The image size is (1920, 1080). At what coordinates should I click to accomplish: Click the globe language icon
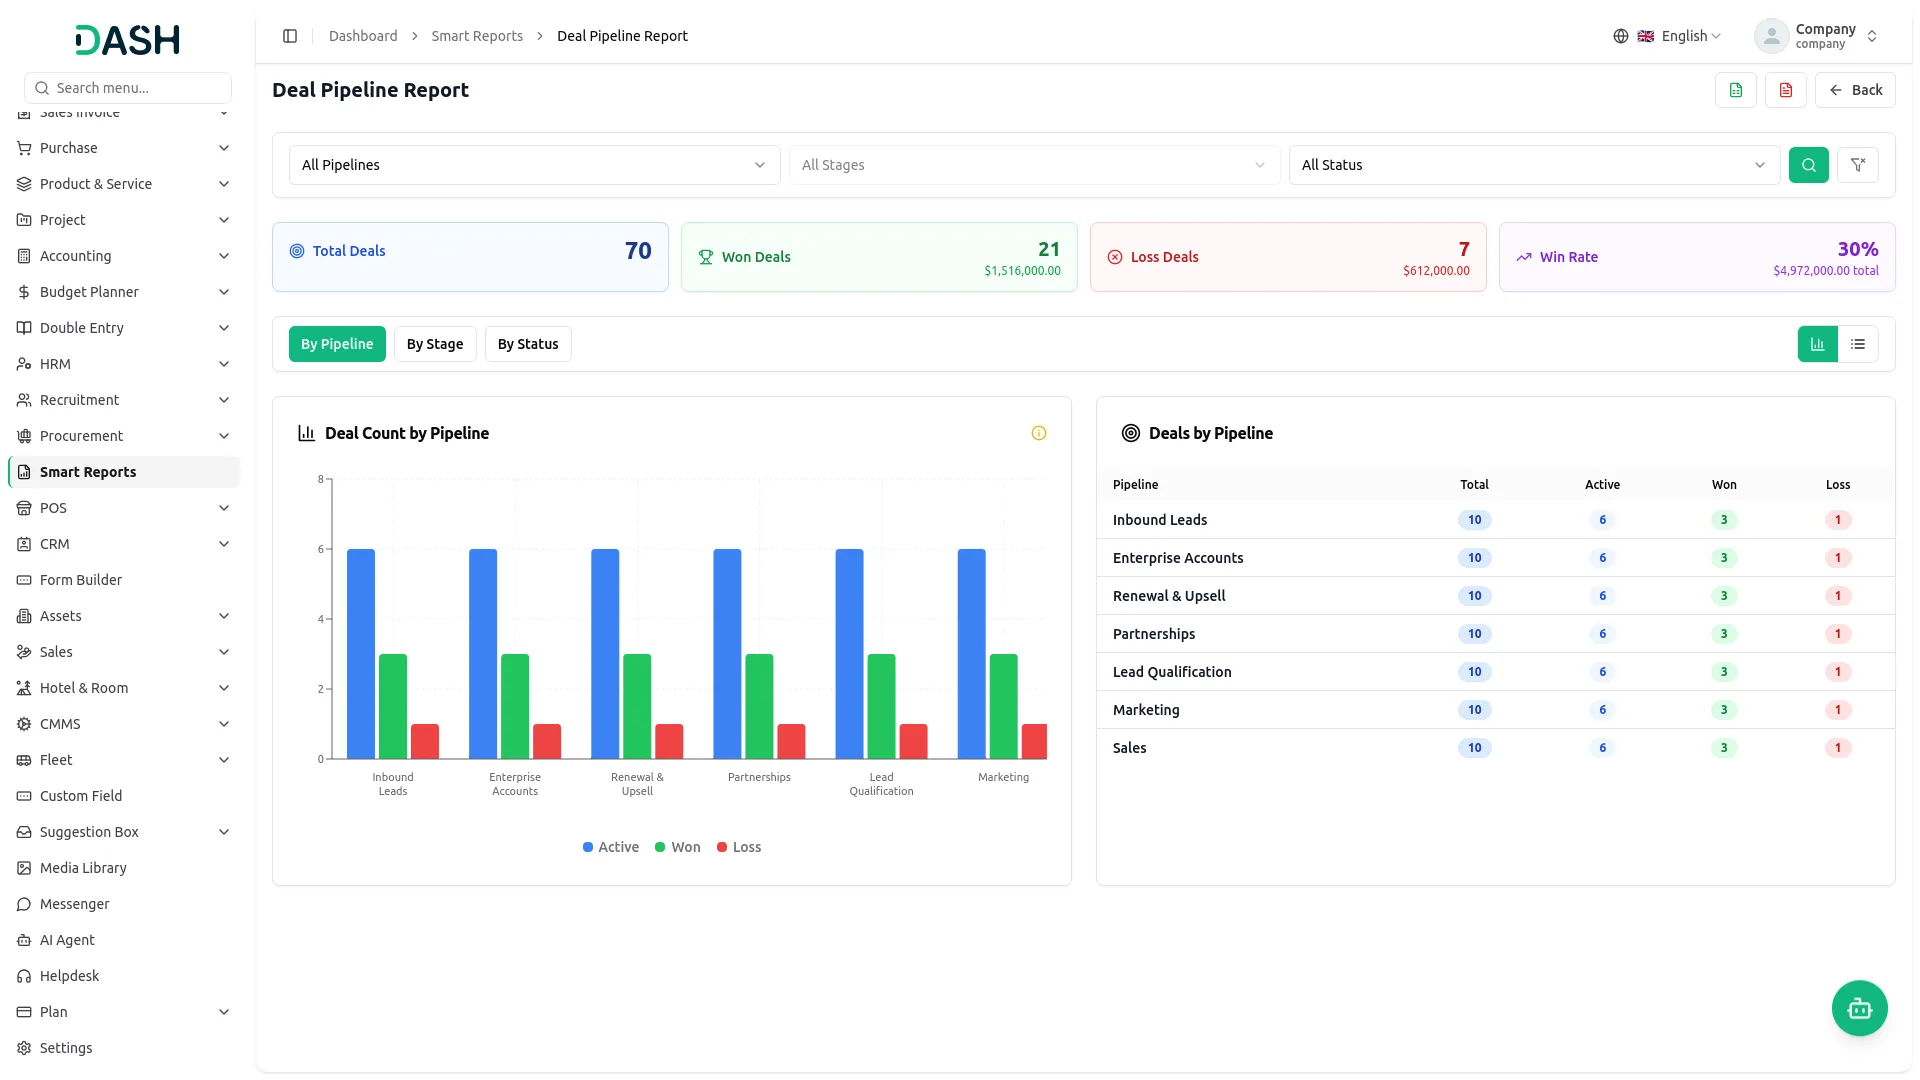coord(1621,36)
